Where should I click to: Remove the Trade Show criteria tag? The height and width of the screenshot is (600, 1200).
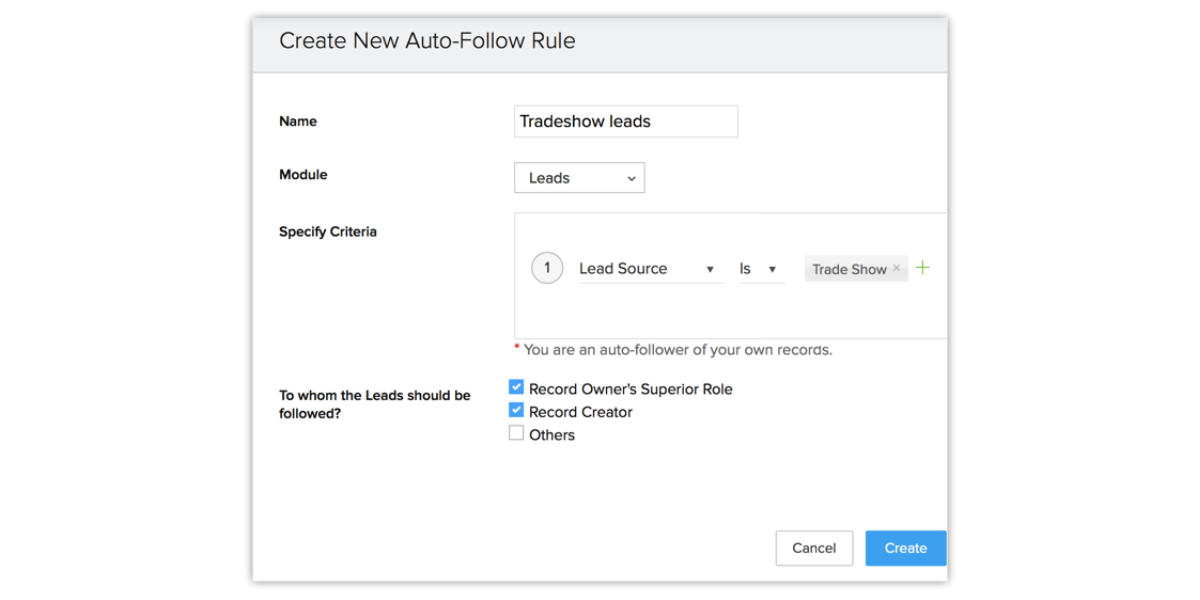pyautogui.click(x=896, y=268)
